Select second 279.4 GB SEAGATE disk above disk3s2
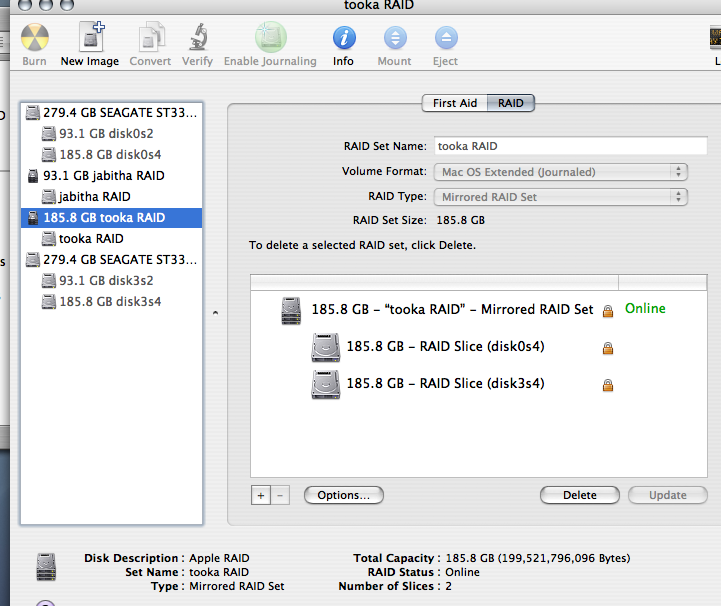The width and height of the screenshot is (721, 606). tap(111, 260)
